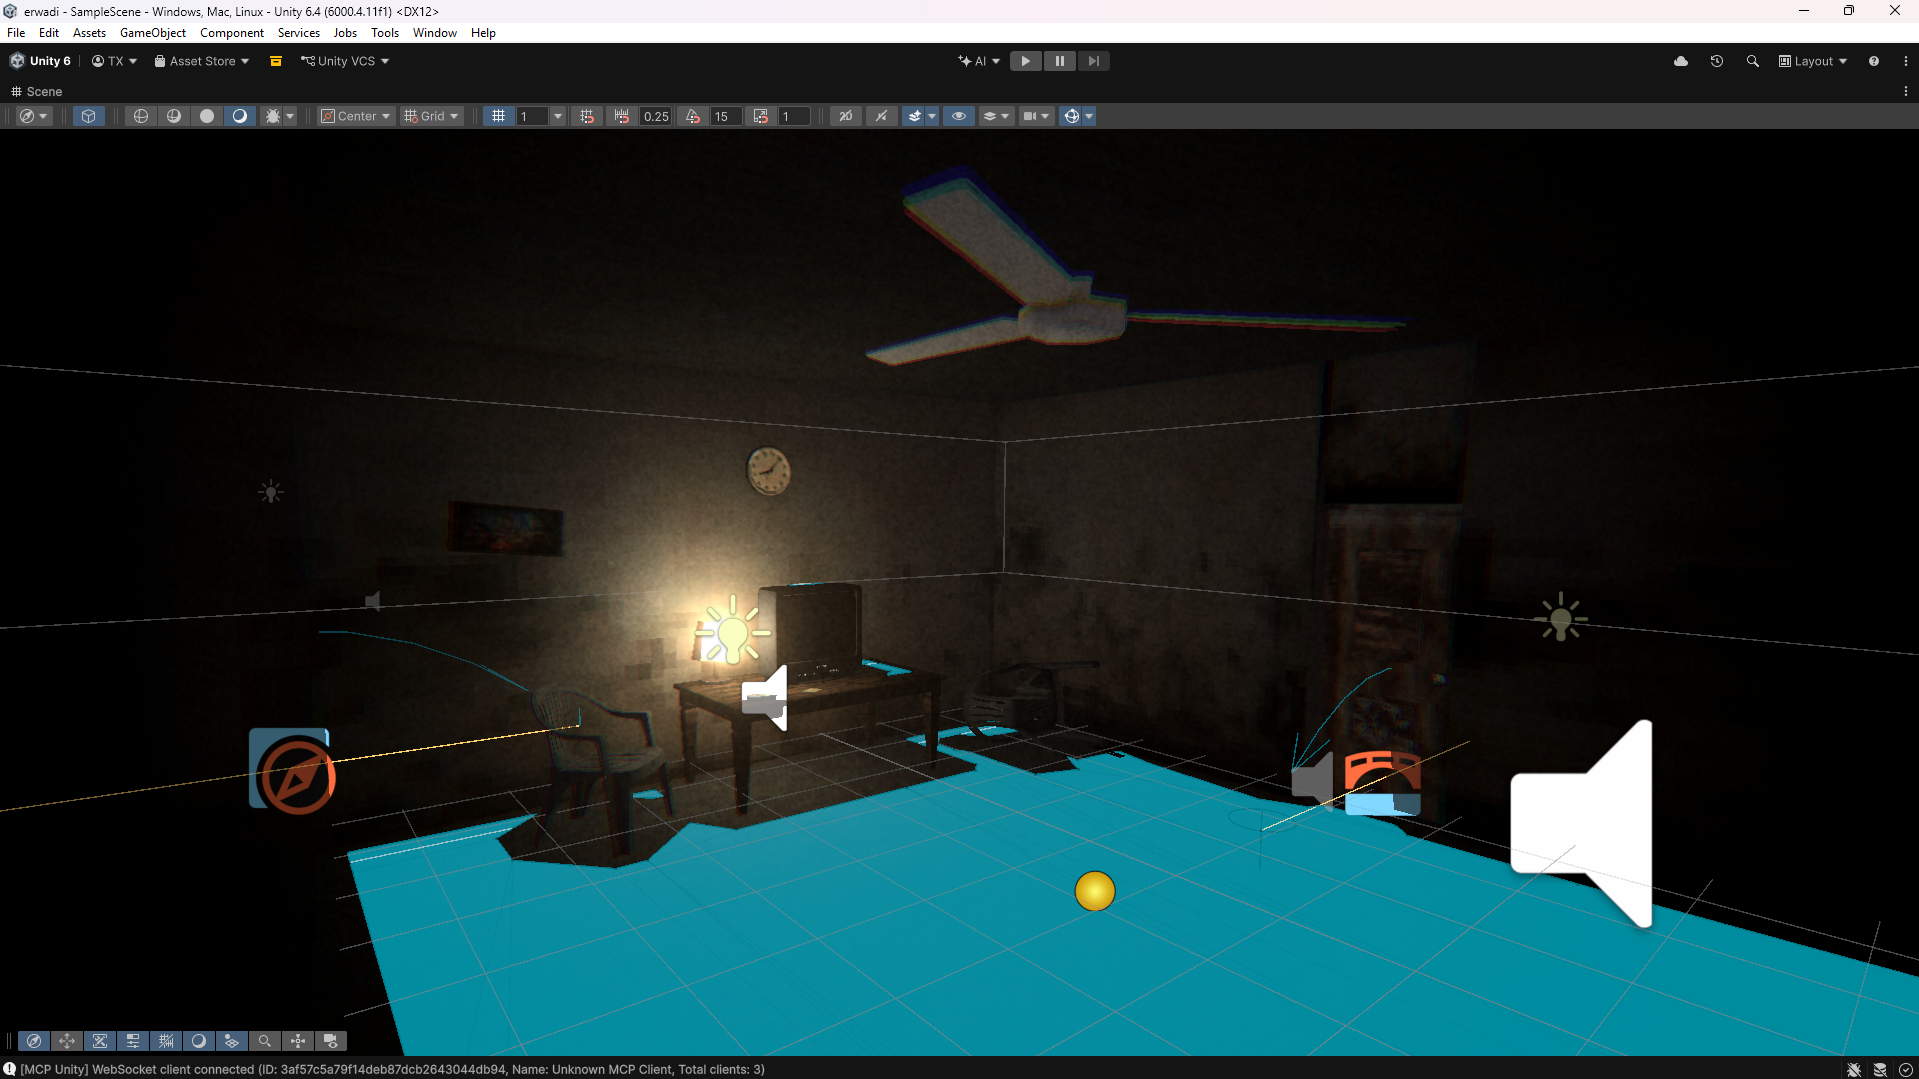Open the version history icon
The height and width of the screenshot is (1079, 1919).
(x=1717, y=61)
